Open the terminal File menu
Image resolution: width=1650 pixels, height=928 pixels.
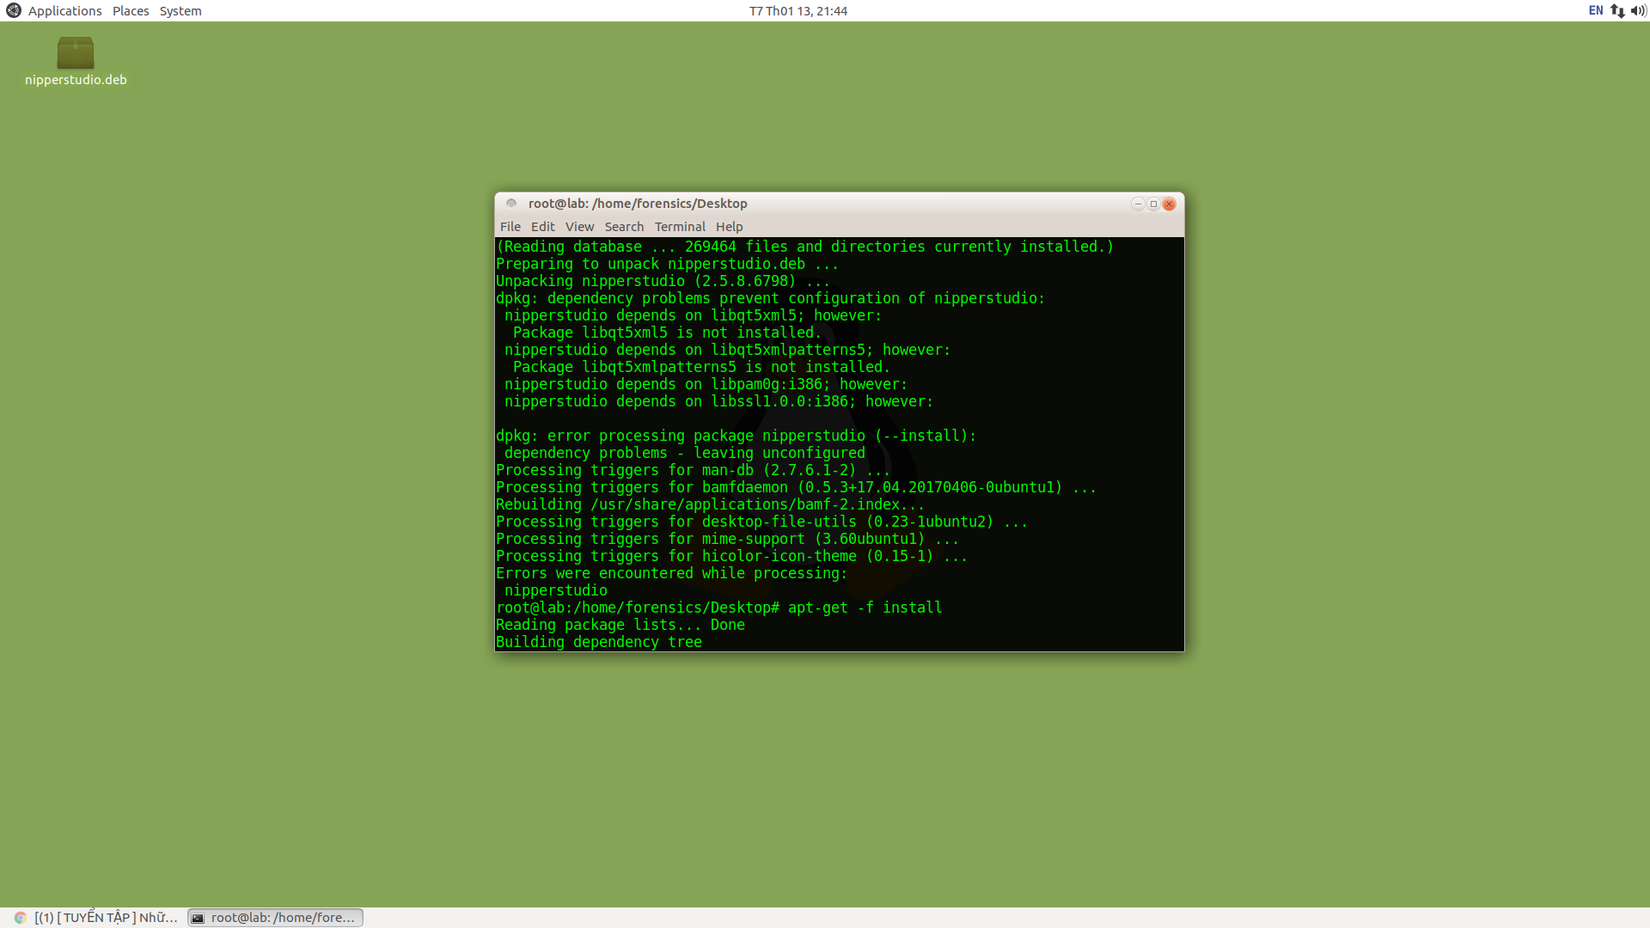click(510, 227)
